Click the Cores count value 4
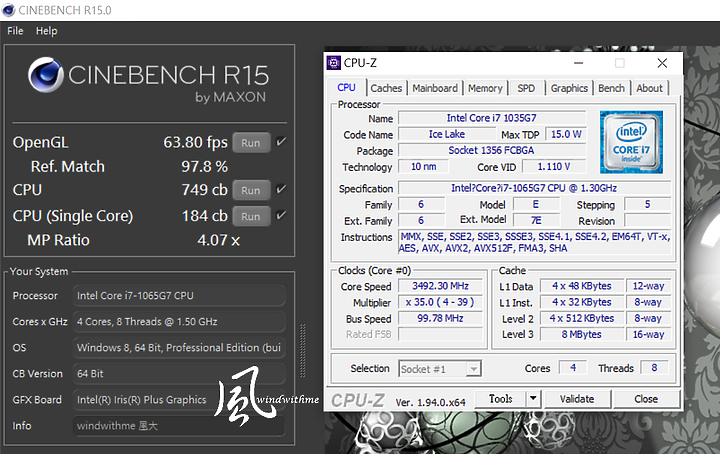720x454 pixels. pyautogui.click(x=573, y=368)
